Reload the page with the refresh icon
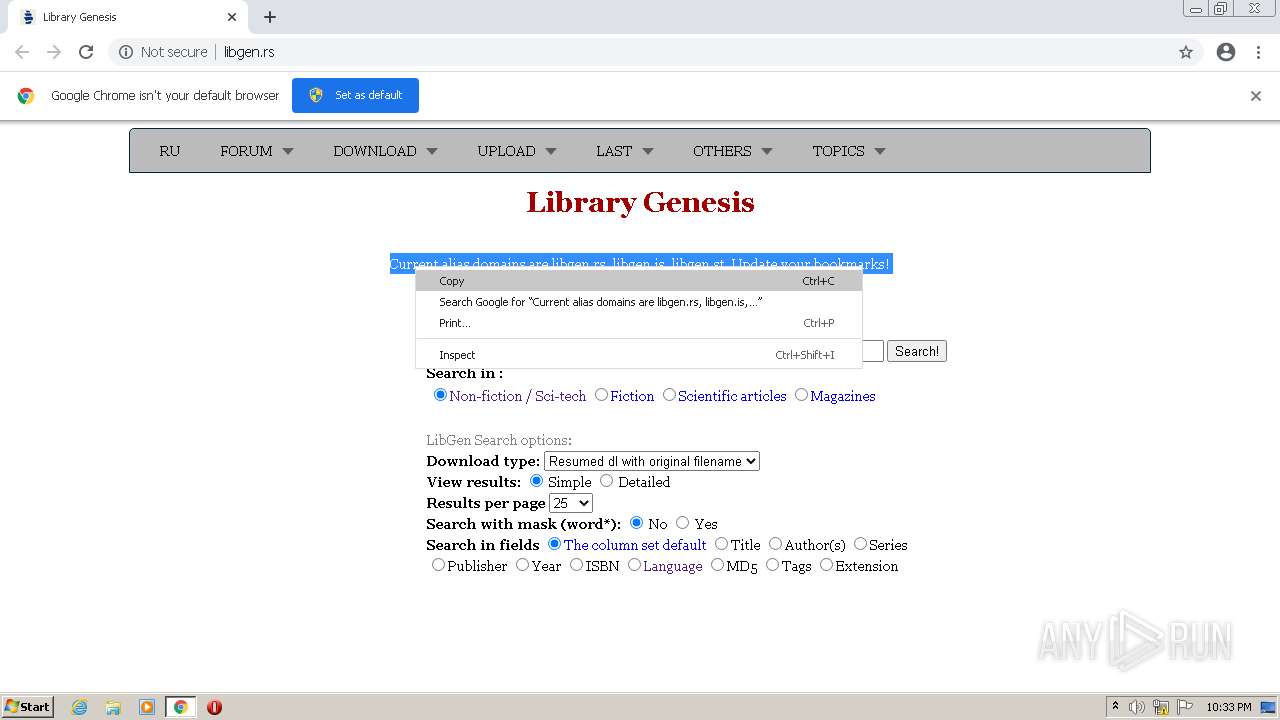 coord(86,52)
